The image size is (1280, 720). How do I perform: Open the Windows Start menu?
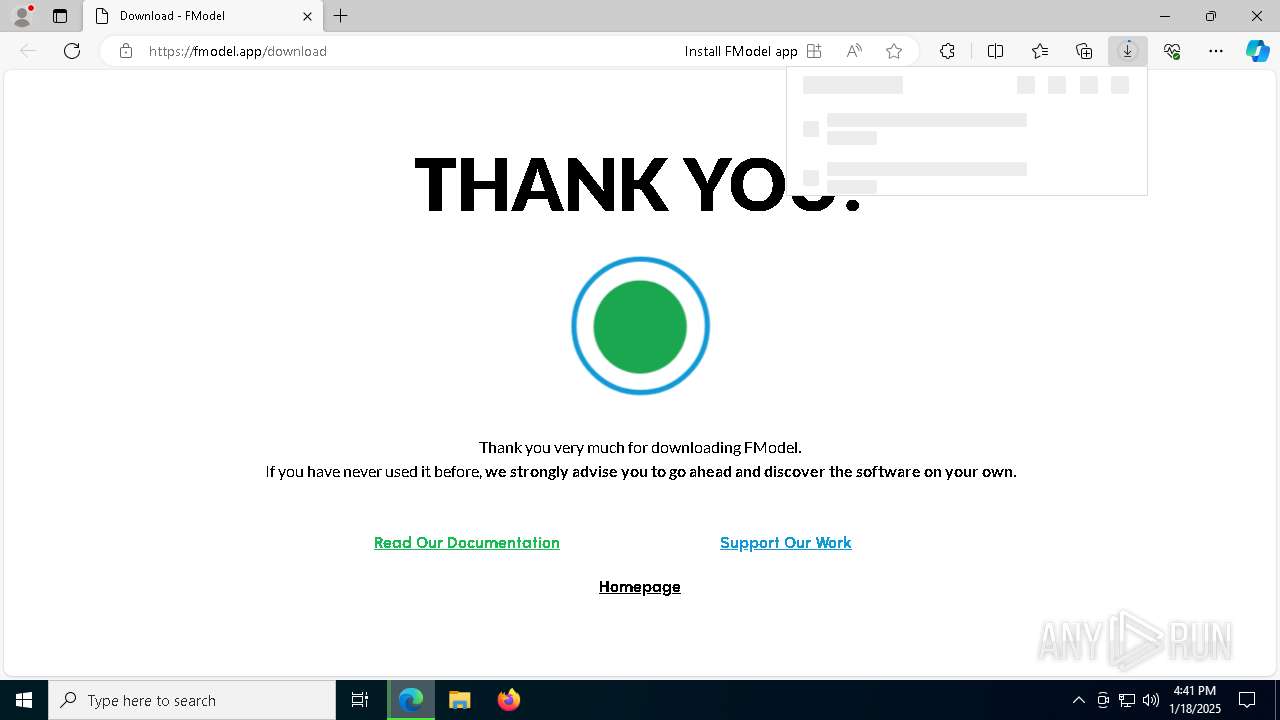[x=24, y=700]
